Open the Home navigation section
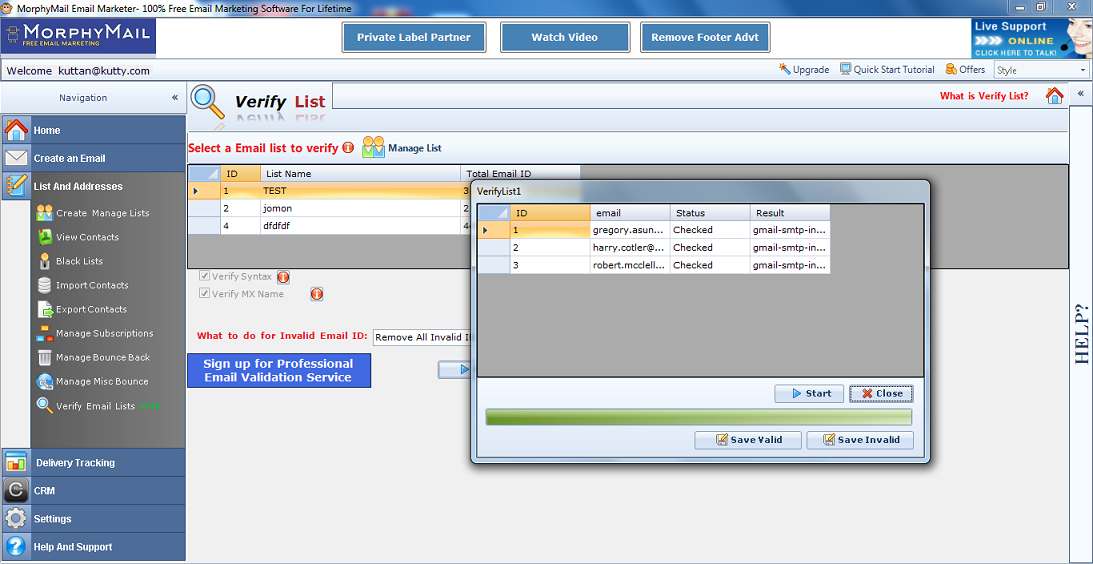This screenshot has height=564, width=1093. [x=93, y=130]
